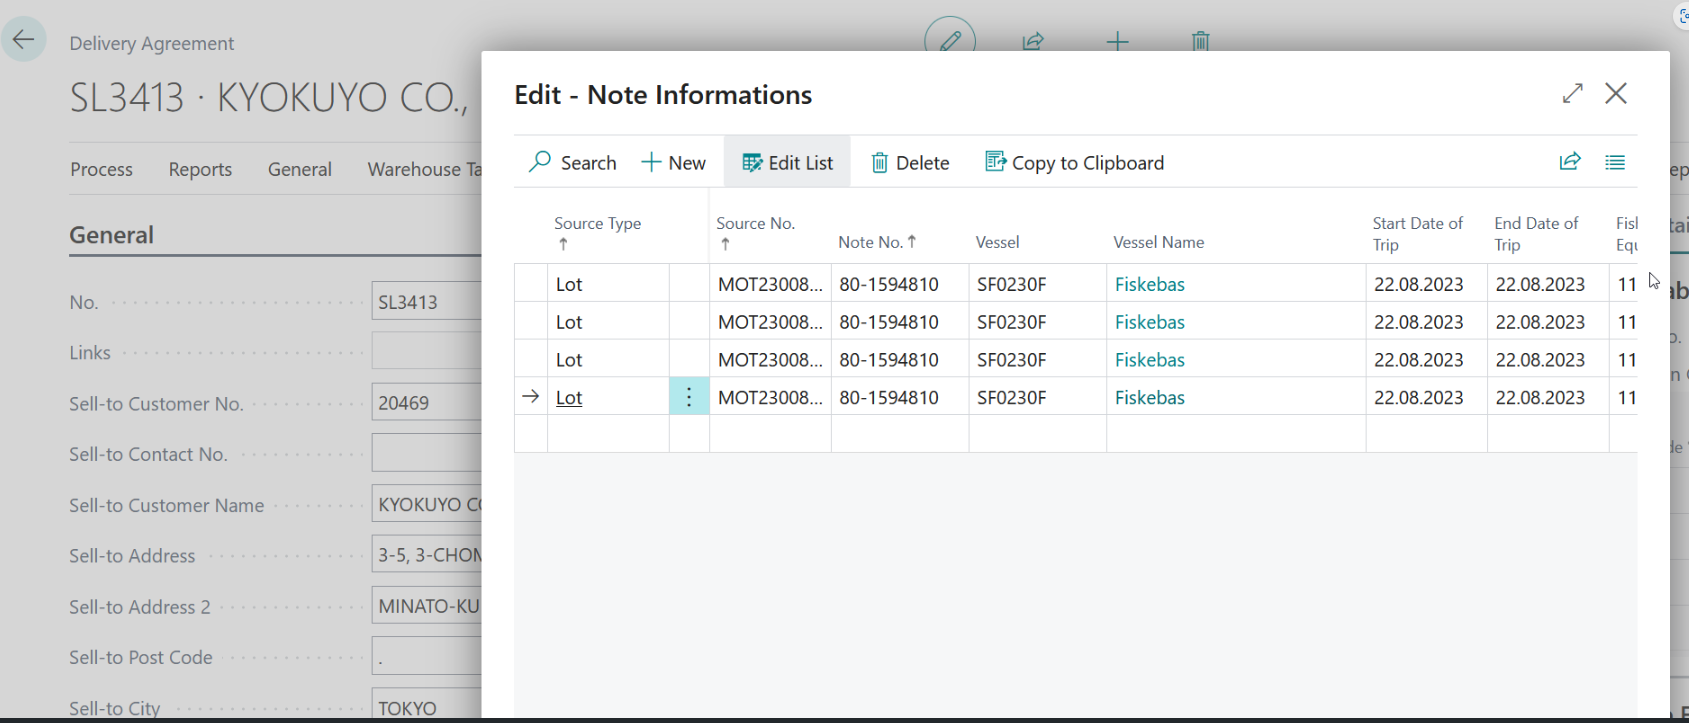Delete the selected note row
This screenshot has width=1689, height=723.
point(910,163)
